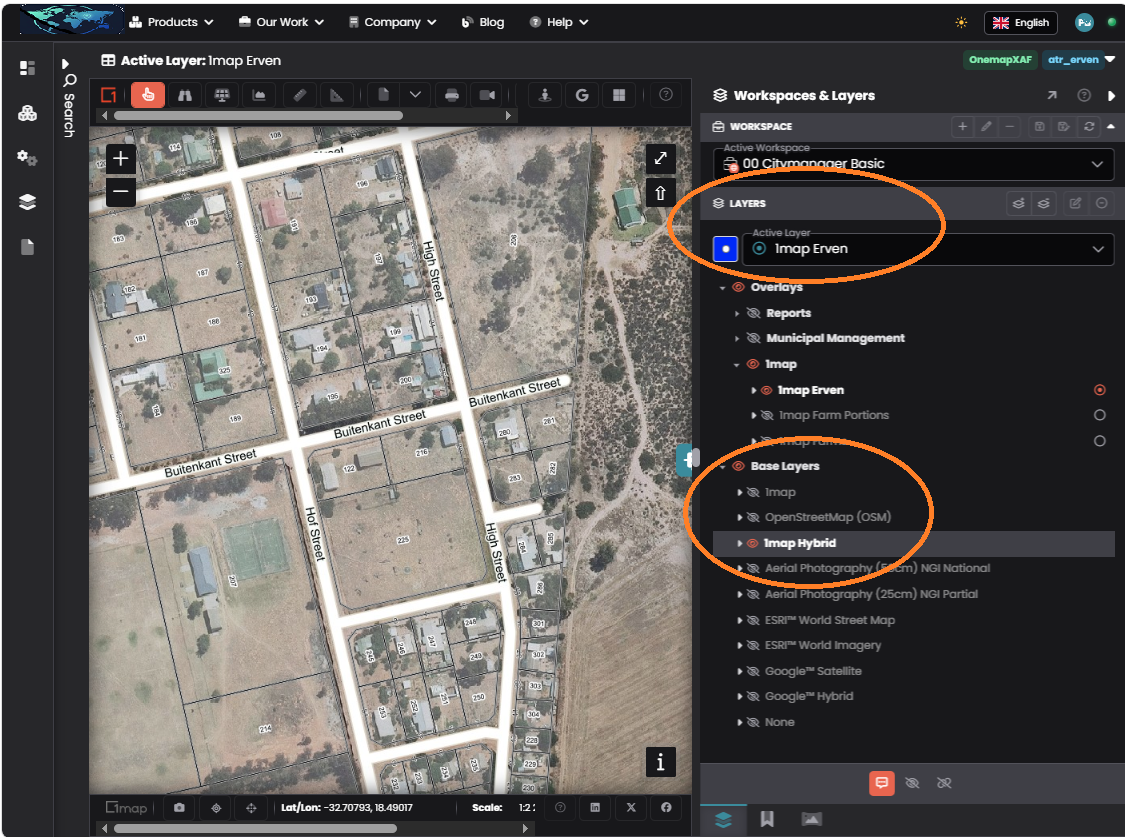Select the 1map Erven active layer radio
The width and height of the screenshot is (1125, 837).
[x=1099, y=390]
